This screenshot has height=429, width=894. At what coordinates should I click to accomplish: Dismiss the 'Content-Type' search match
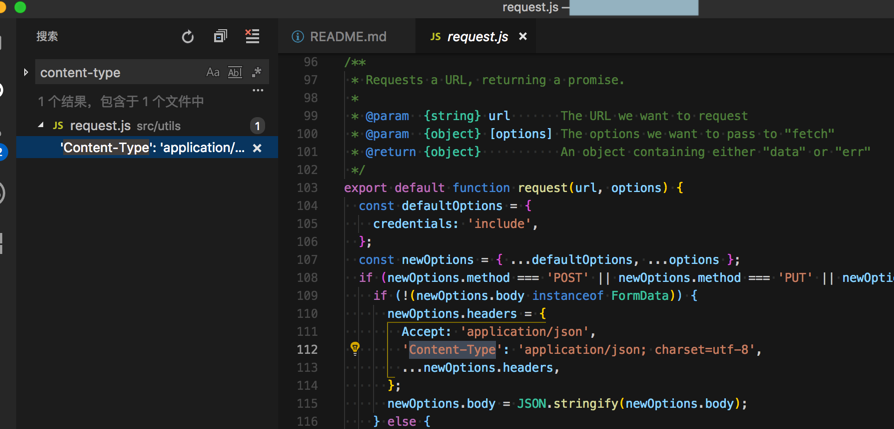click(x=257, y=148)
